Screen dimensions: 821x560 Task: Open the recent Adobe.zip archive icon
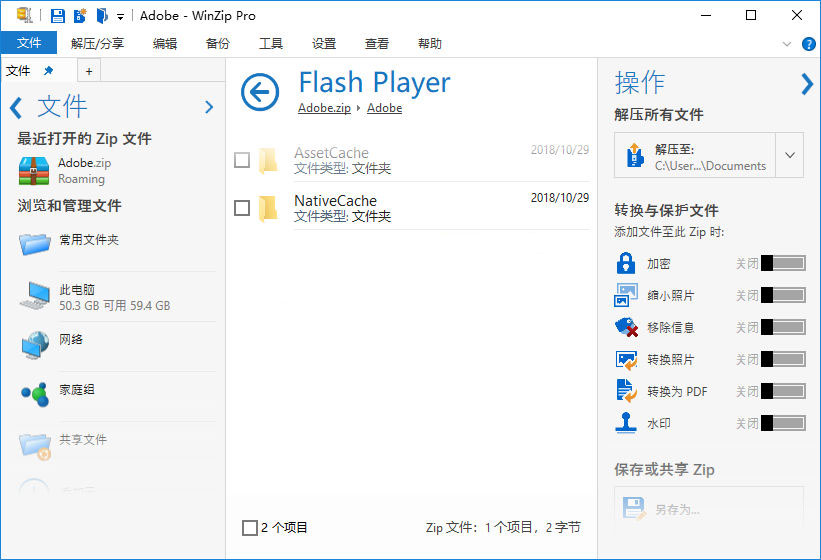point(34,171)
